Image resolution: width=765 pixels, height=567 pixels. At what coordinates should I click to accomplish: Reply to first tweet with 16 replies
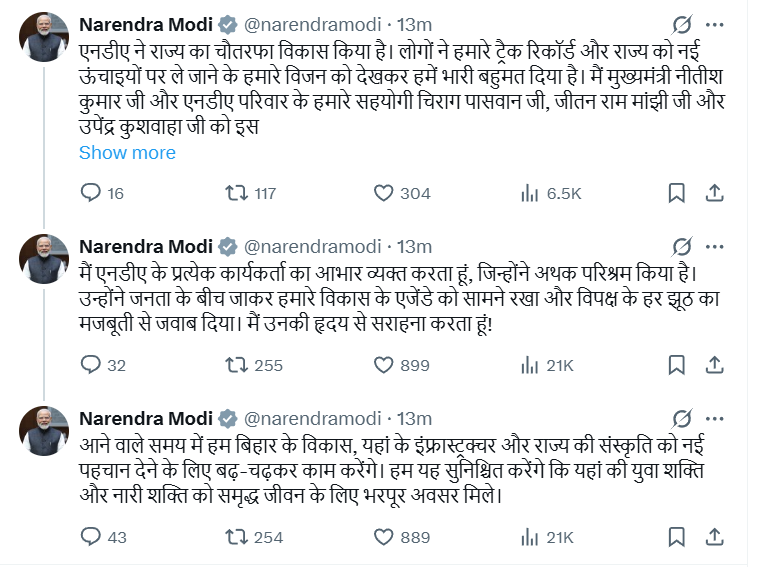pos(91,193)
